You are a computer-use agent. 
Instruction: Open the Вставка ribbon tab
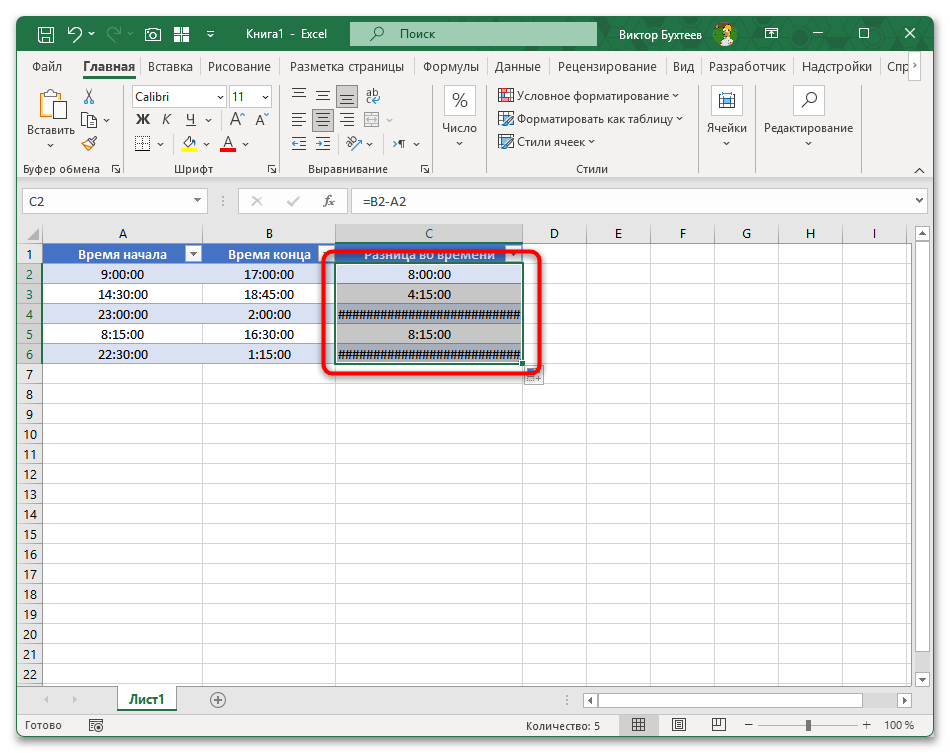tap(170, 67)
